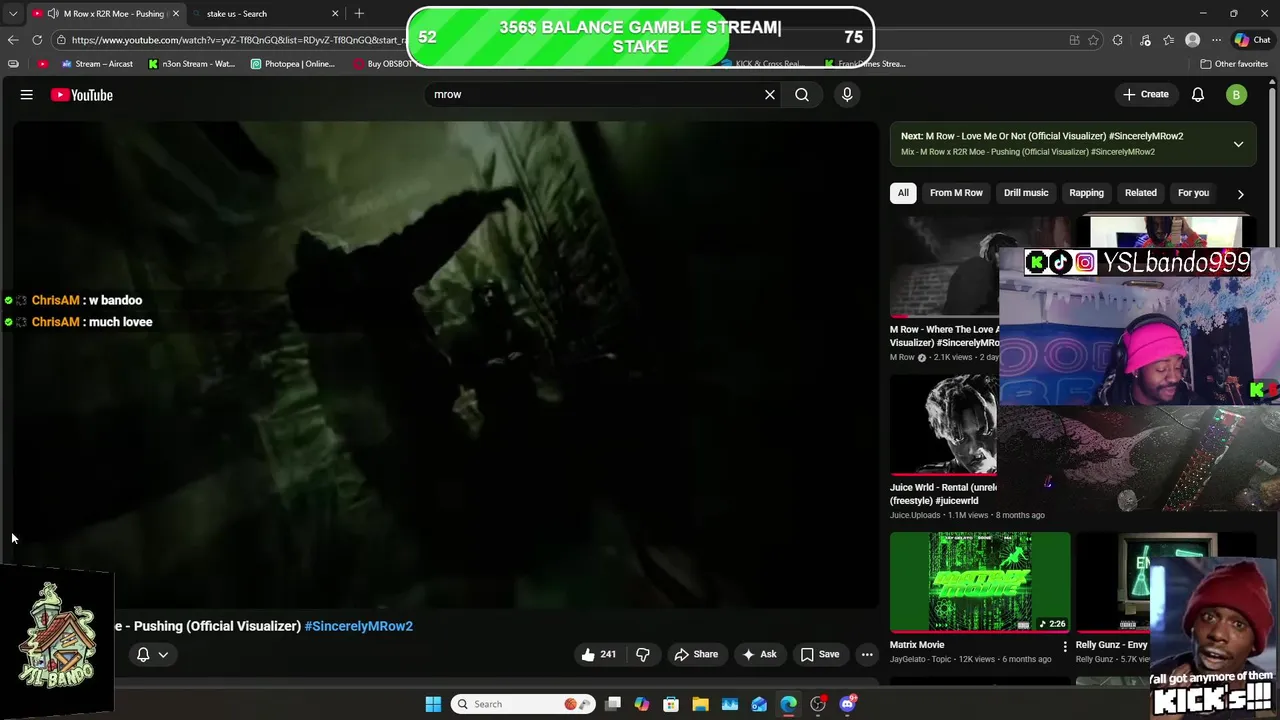Image resolution: width=1280 pixels, height=720 pixels.
Task: Click the browser address bar URL
Action: [237, 40]
